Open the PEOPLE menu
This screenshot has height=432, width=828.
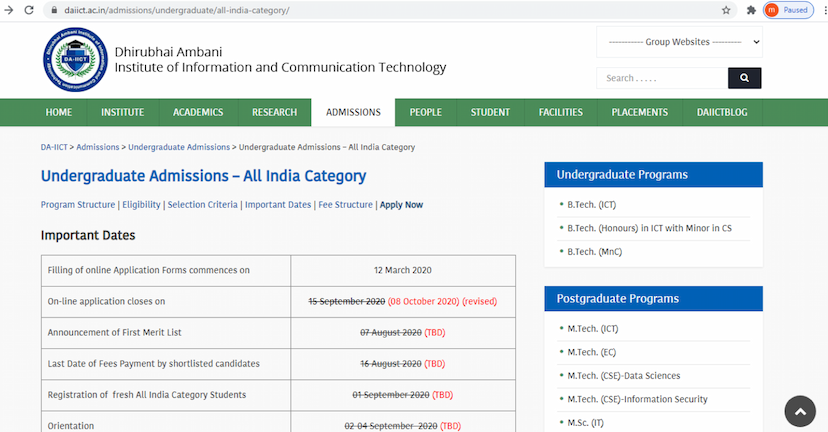426,112
